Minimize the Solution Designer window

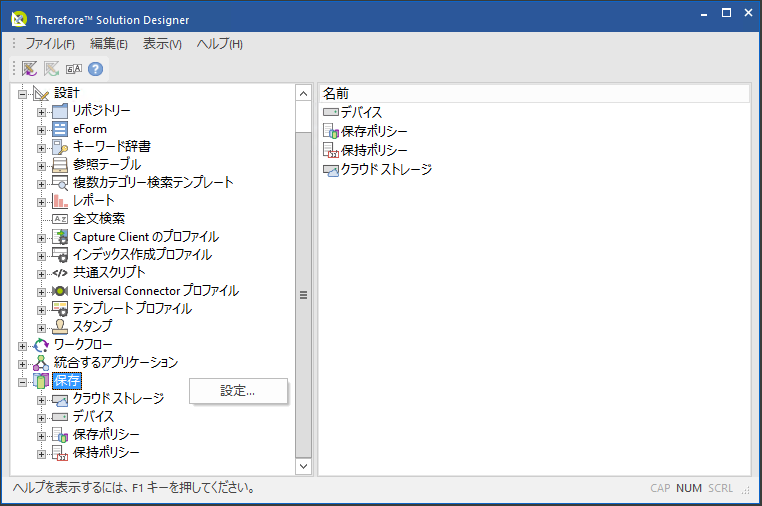(x=704, y=14)
